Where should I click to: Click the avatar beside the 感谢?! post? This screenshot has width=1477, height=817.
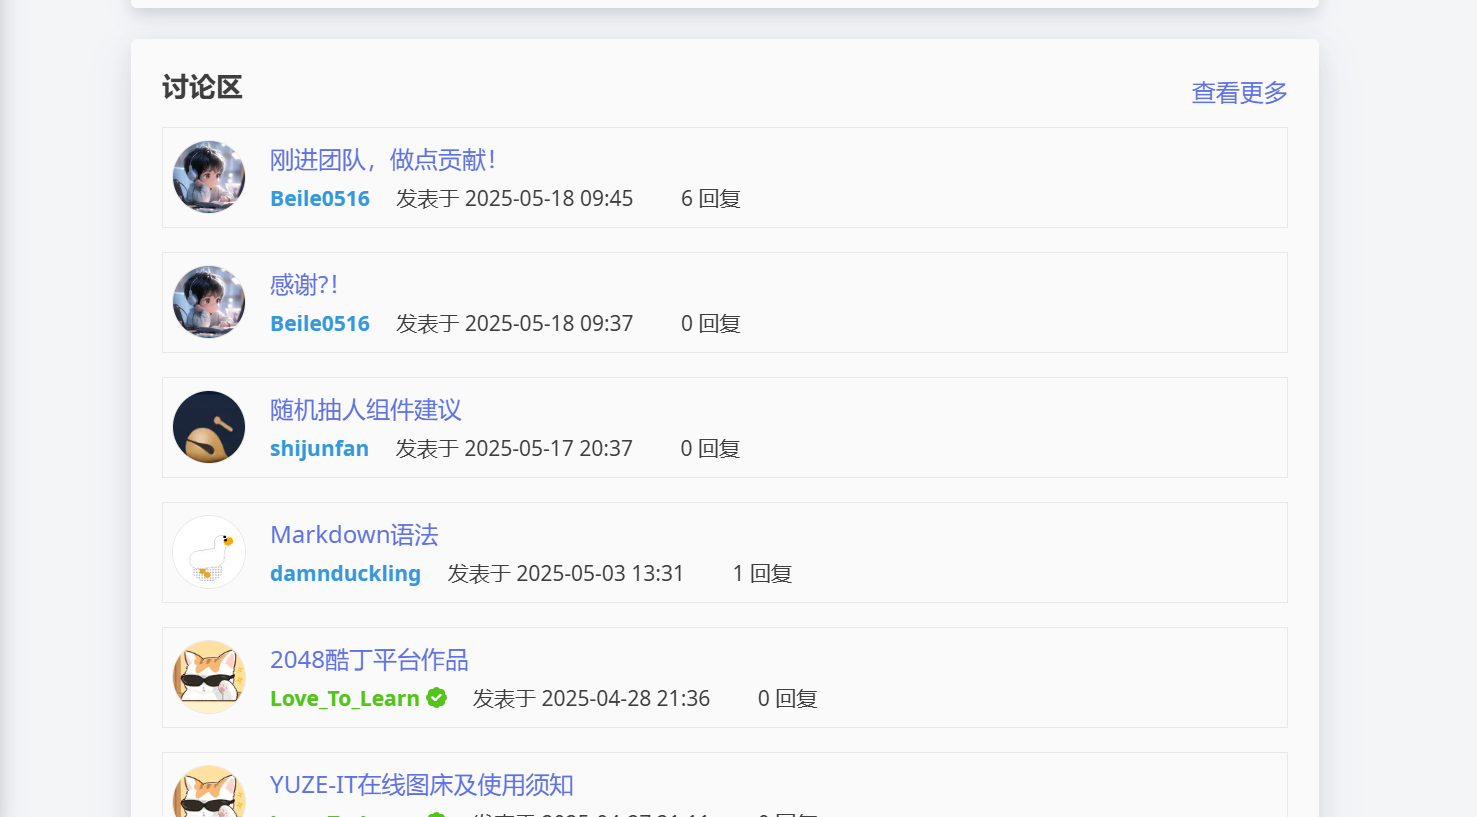click(x=209, y=302)
